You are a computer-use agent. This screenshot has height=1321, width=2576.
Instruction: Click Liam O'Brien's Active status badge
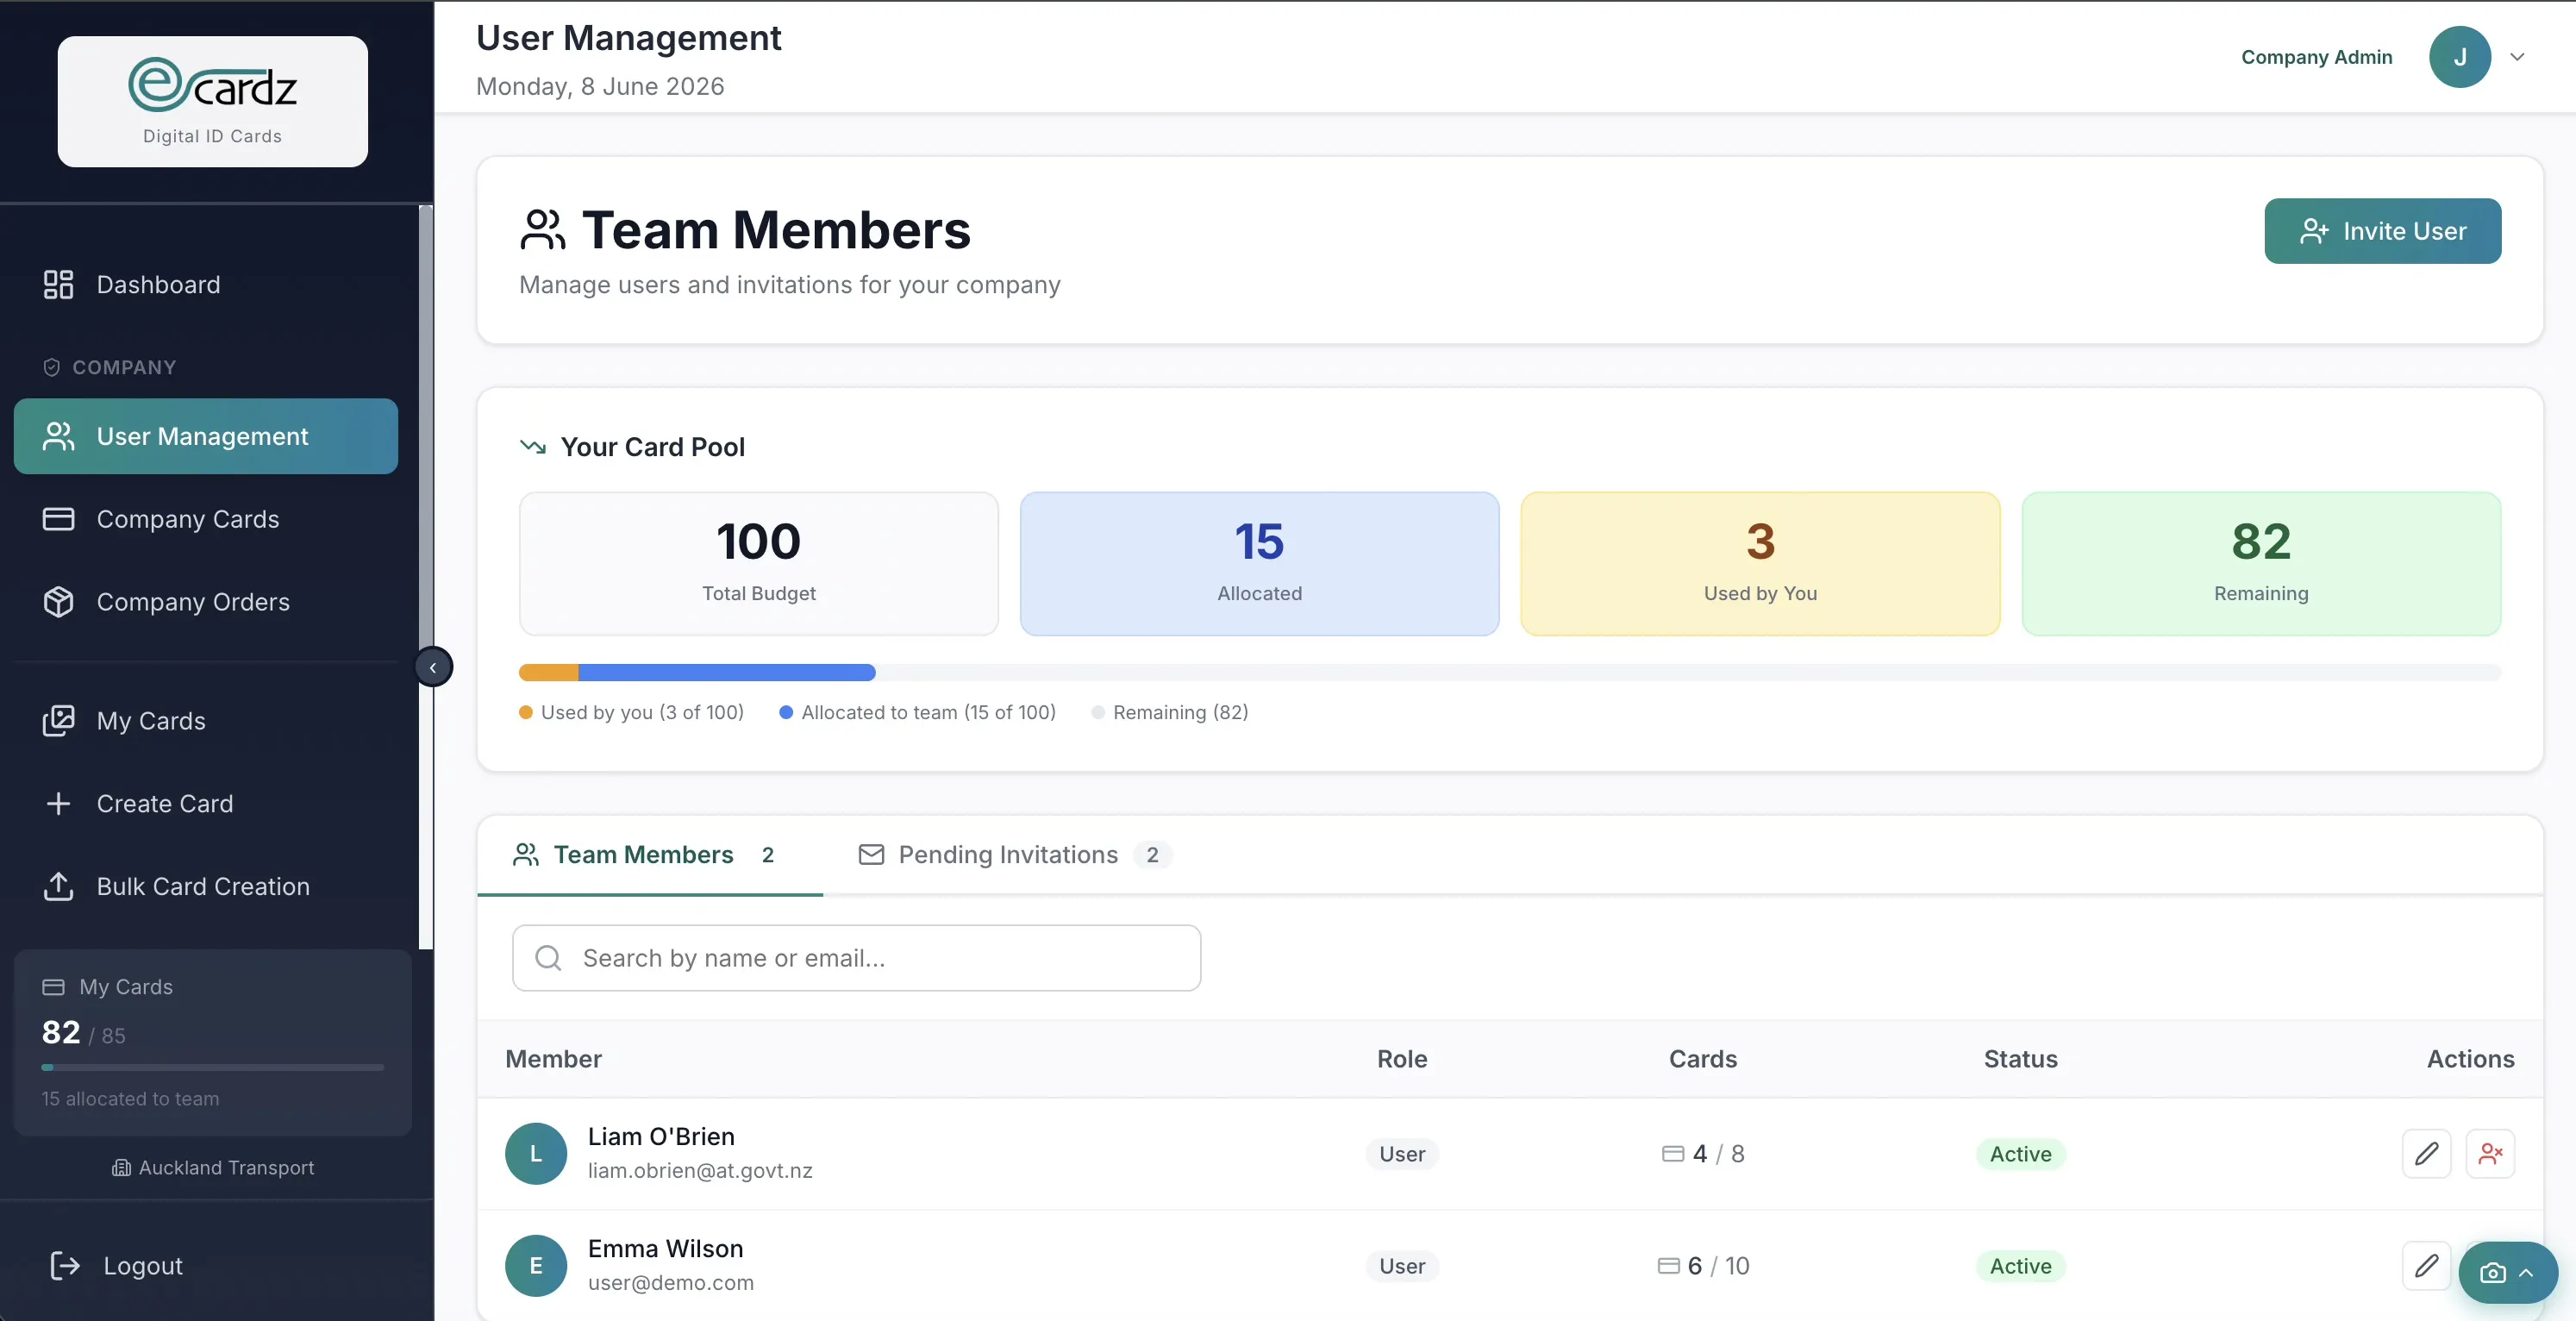pos(2021,1154)
